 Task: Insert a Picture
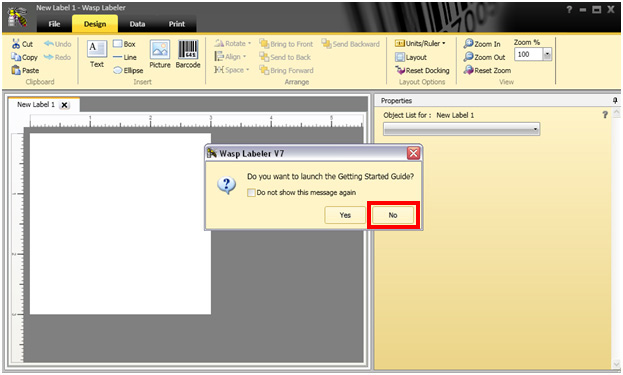(160, 54)
